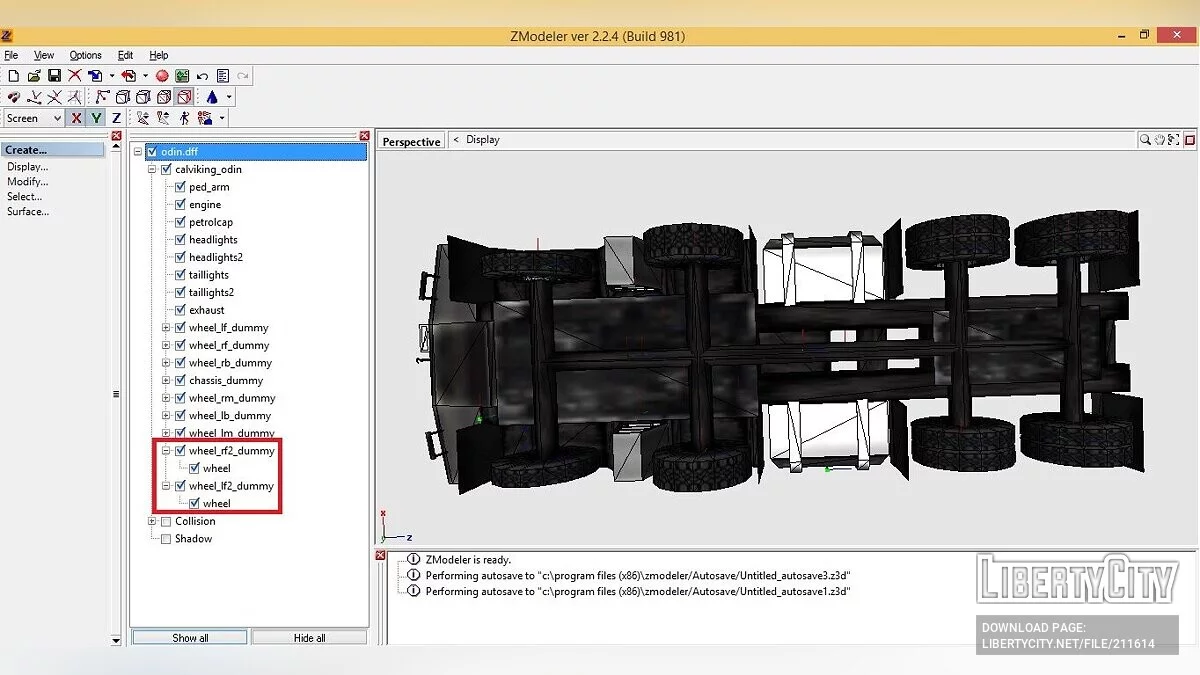The width and height of the screenshot is (1200, 675).
Task: Click the Show all button
Action: 190,638
